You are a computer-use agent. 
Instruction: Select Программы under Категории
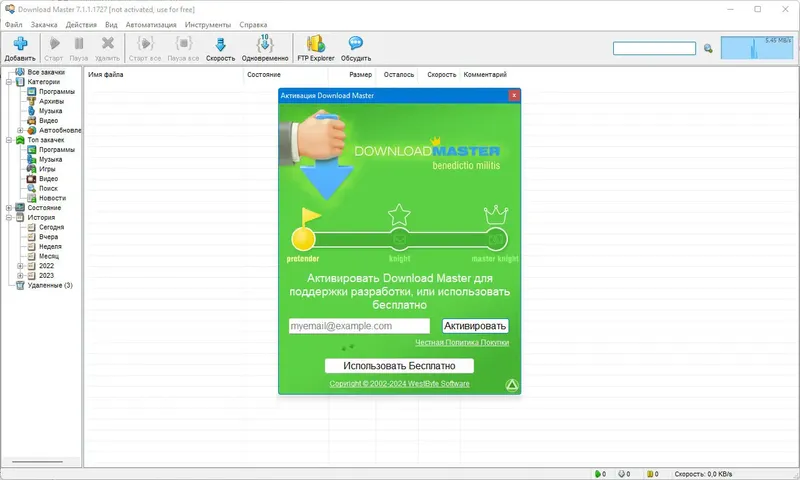pyautogui.click(x=57, y=91)
